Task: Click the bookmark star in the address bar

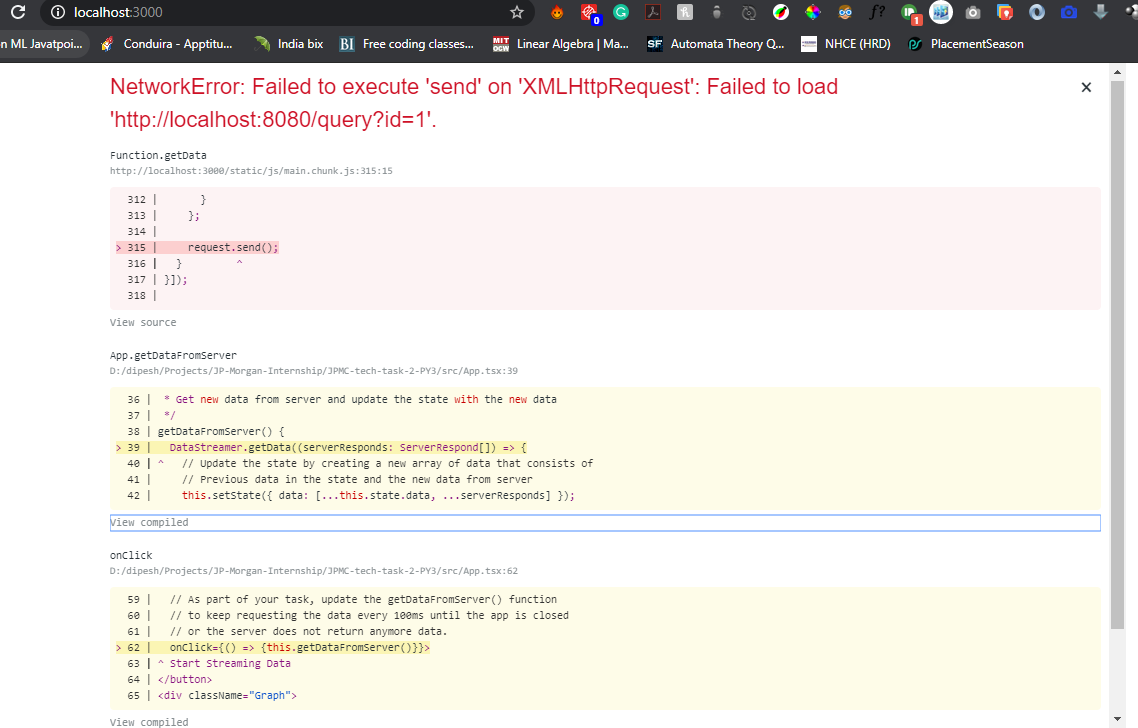Action: pos(516,13)
